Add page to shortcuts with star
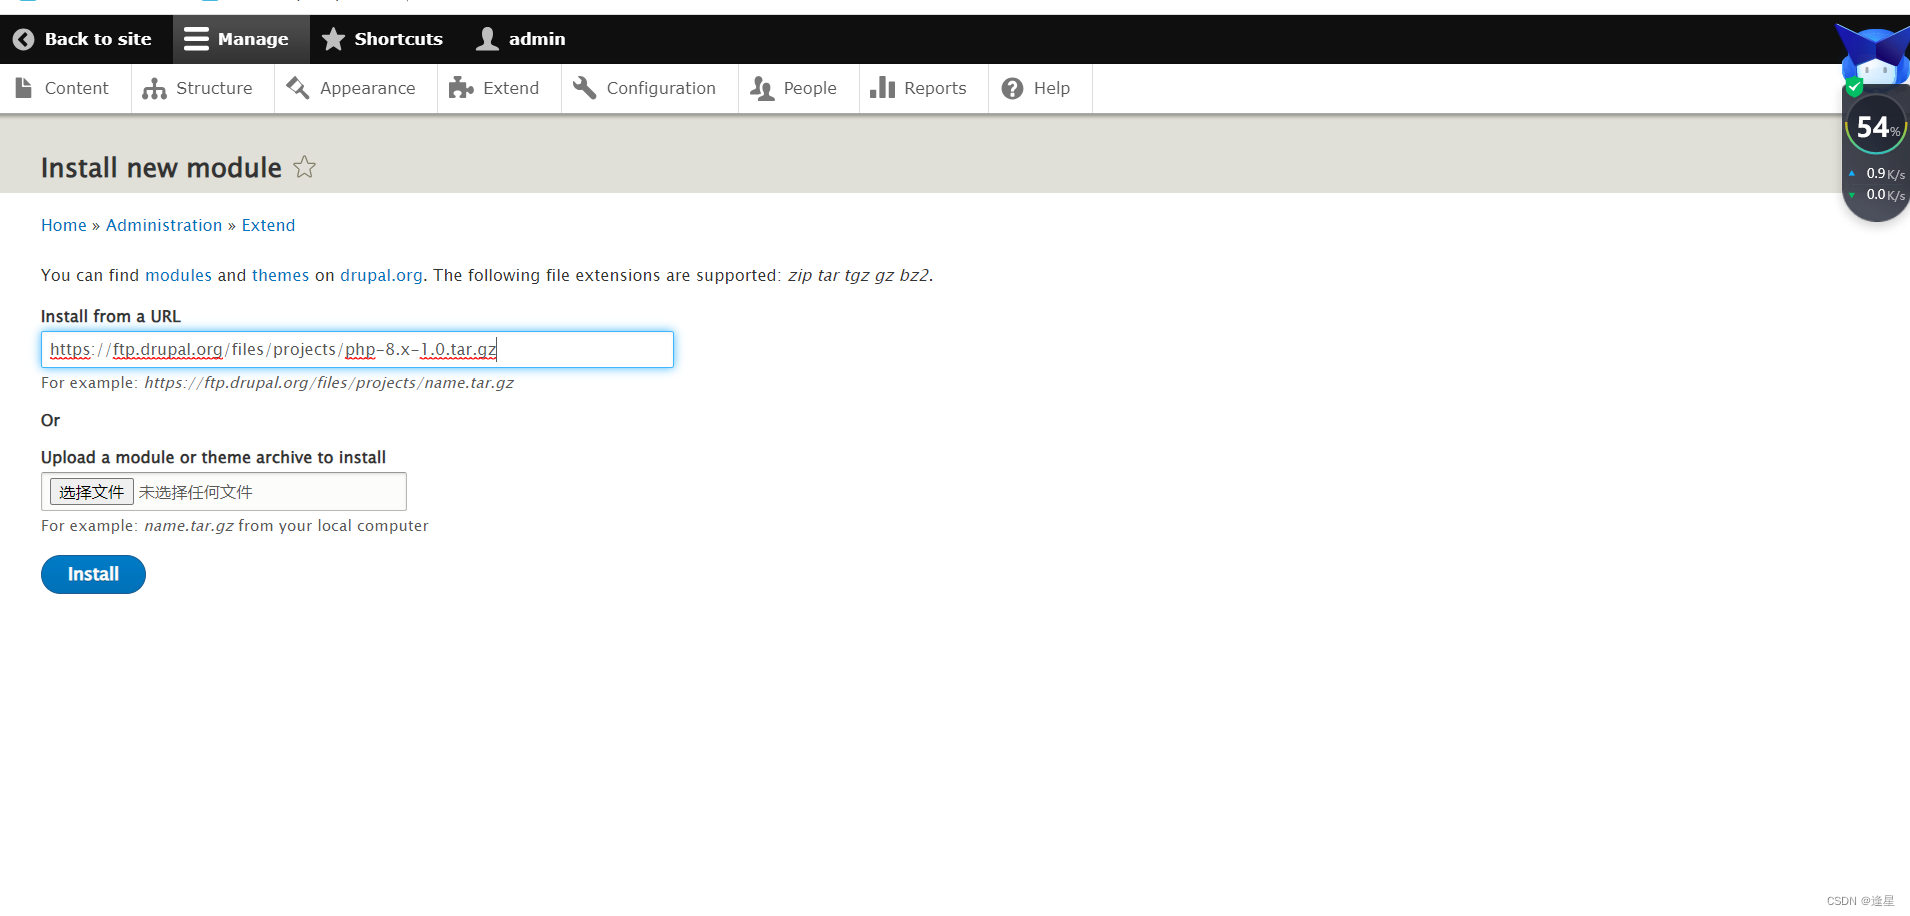Image resolution: width=1910 pixels, height=916 pixels. coord(304,167)
